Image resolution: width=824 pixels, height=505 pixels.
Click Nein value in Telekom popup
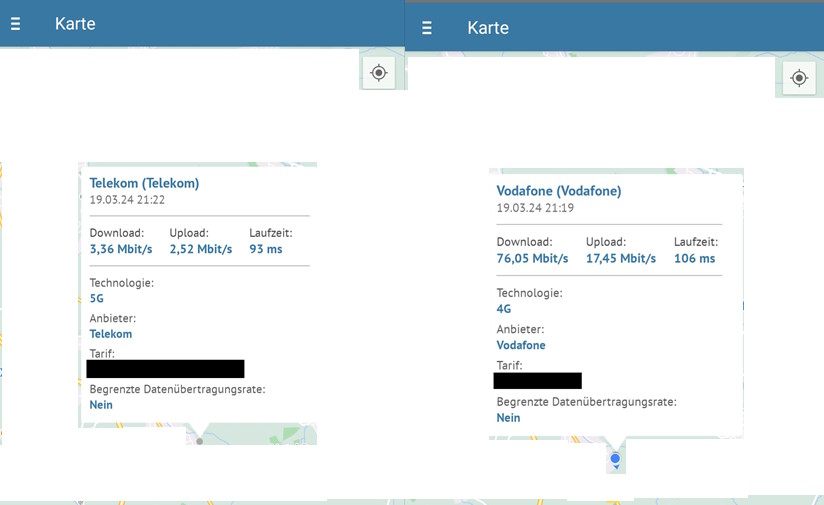click(101, 405)
